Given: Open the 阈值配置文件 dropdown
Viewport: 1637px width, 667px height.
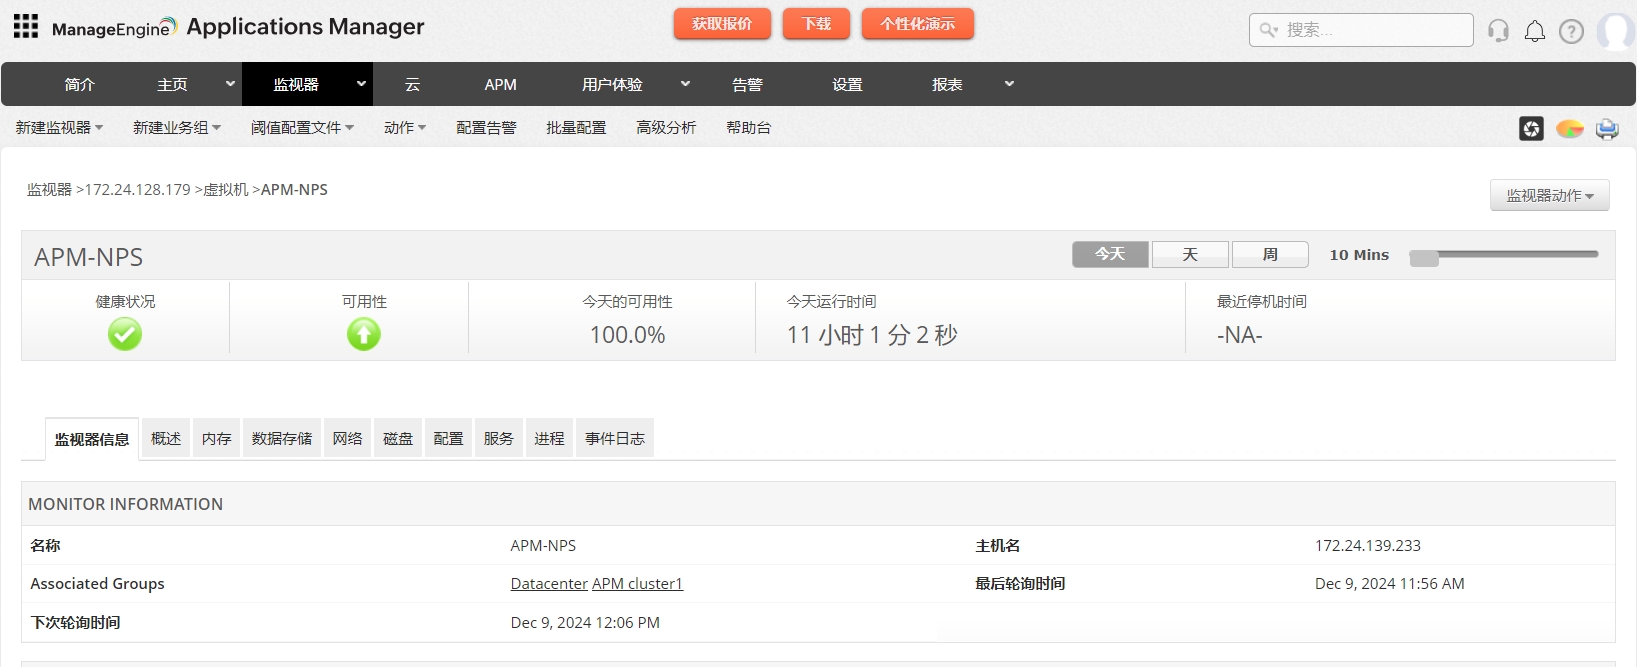Looking at the screenshot, I should [302, 128].
